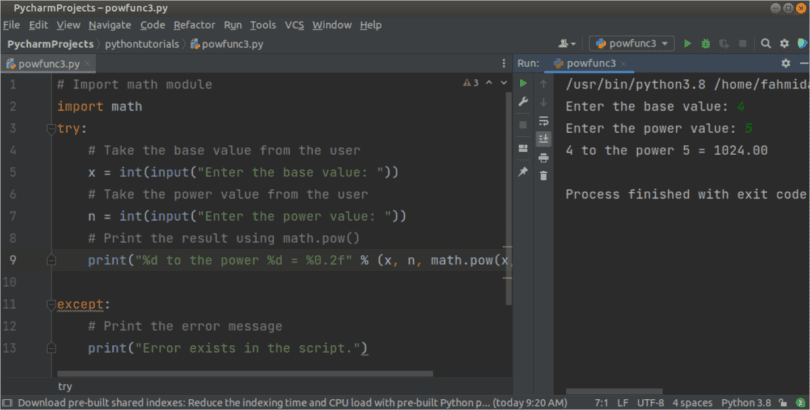The image size is (810, 410).
Task: Restore layout icon in Run panel
Action: pos(523,148)
